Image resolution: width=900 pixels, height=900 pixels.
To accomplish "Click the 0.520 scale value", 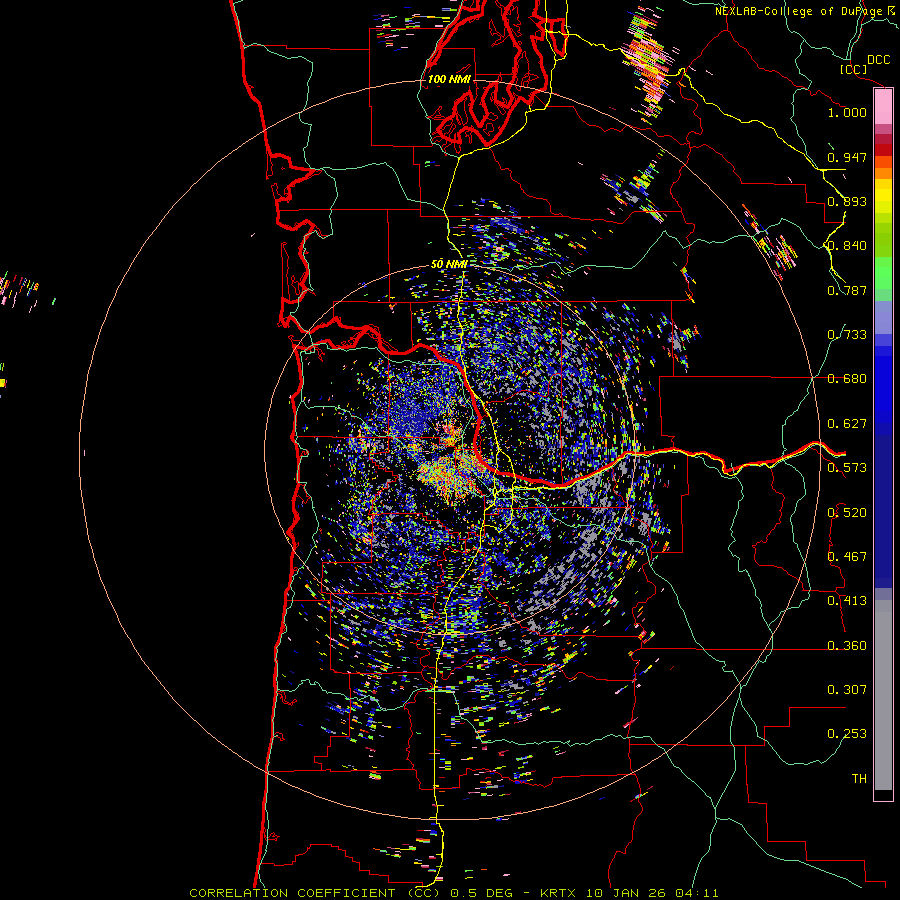I will [x=847, y=513].
